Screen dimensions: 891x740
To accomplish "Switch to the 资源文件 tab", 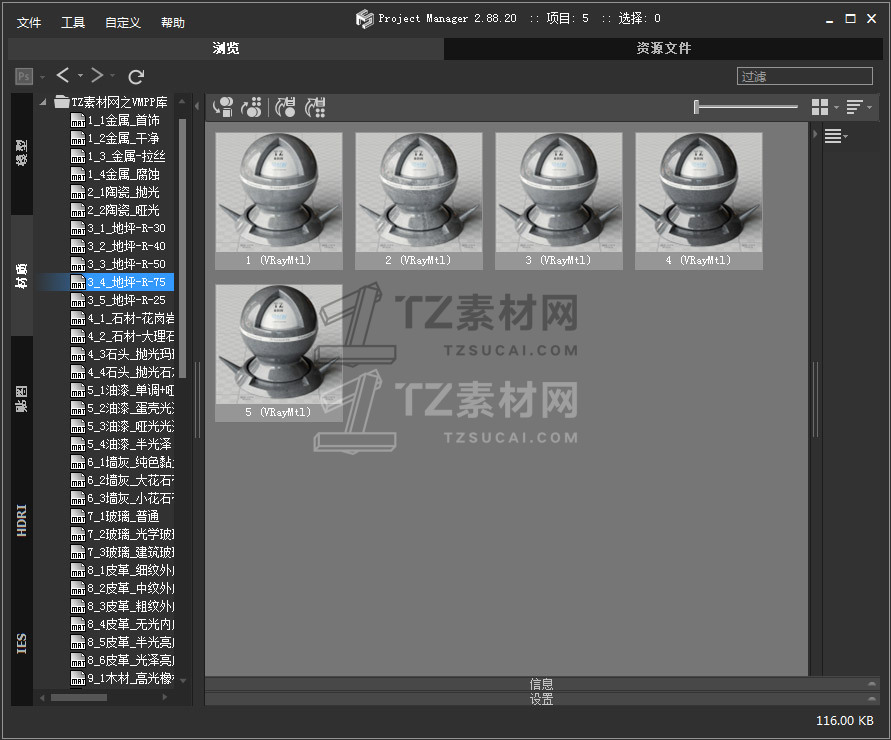I will (x=663, y=48).
